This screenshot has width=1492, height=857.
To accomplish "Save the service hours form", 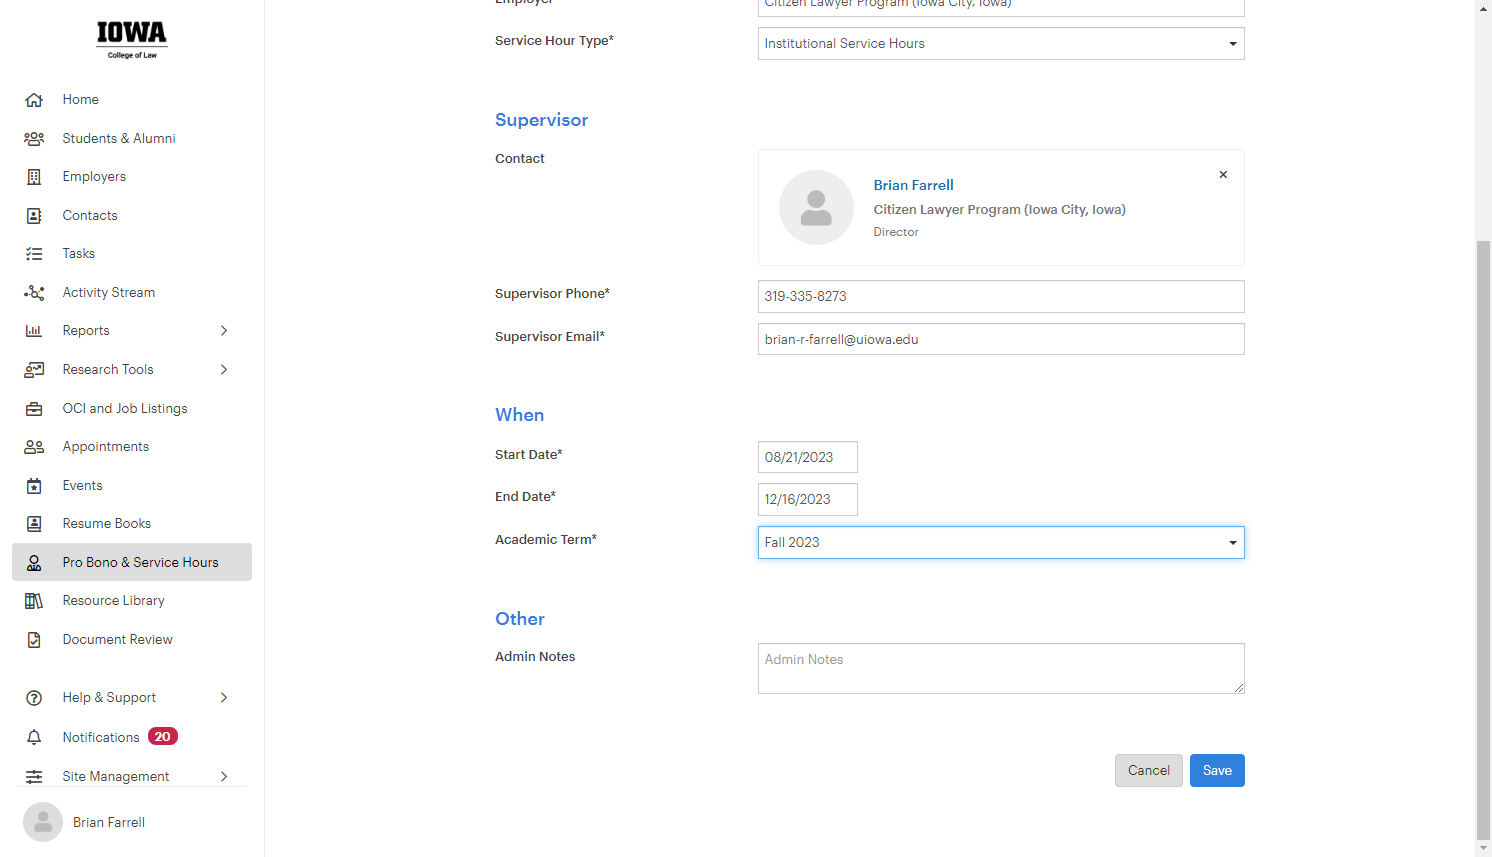I will tap(1217, 771).
